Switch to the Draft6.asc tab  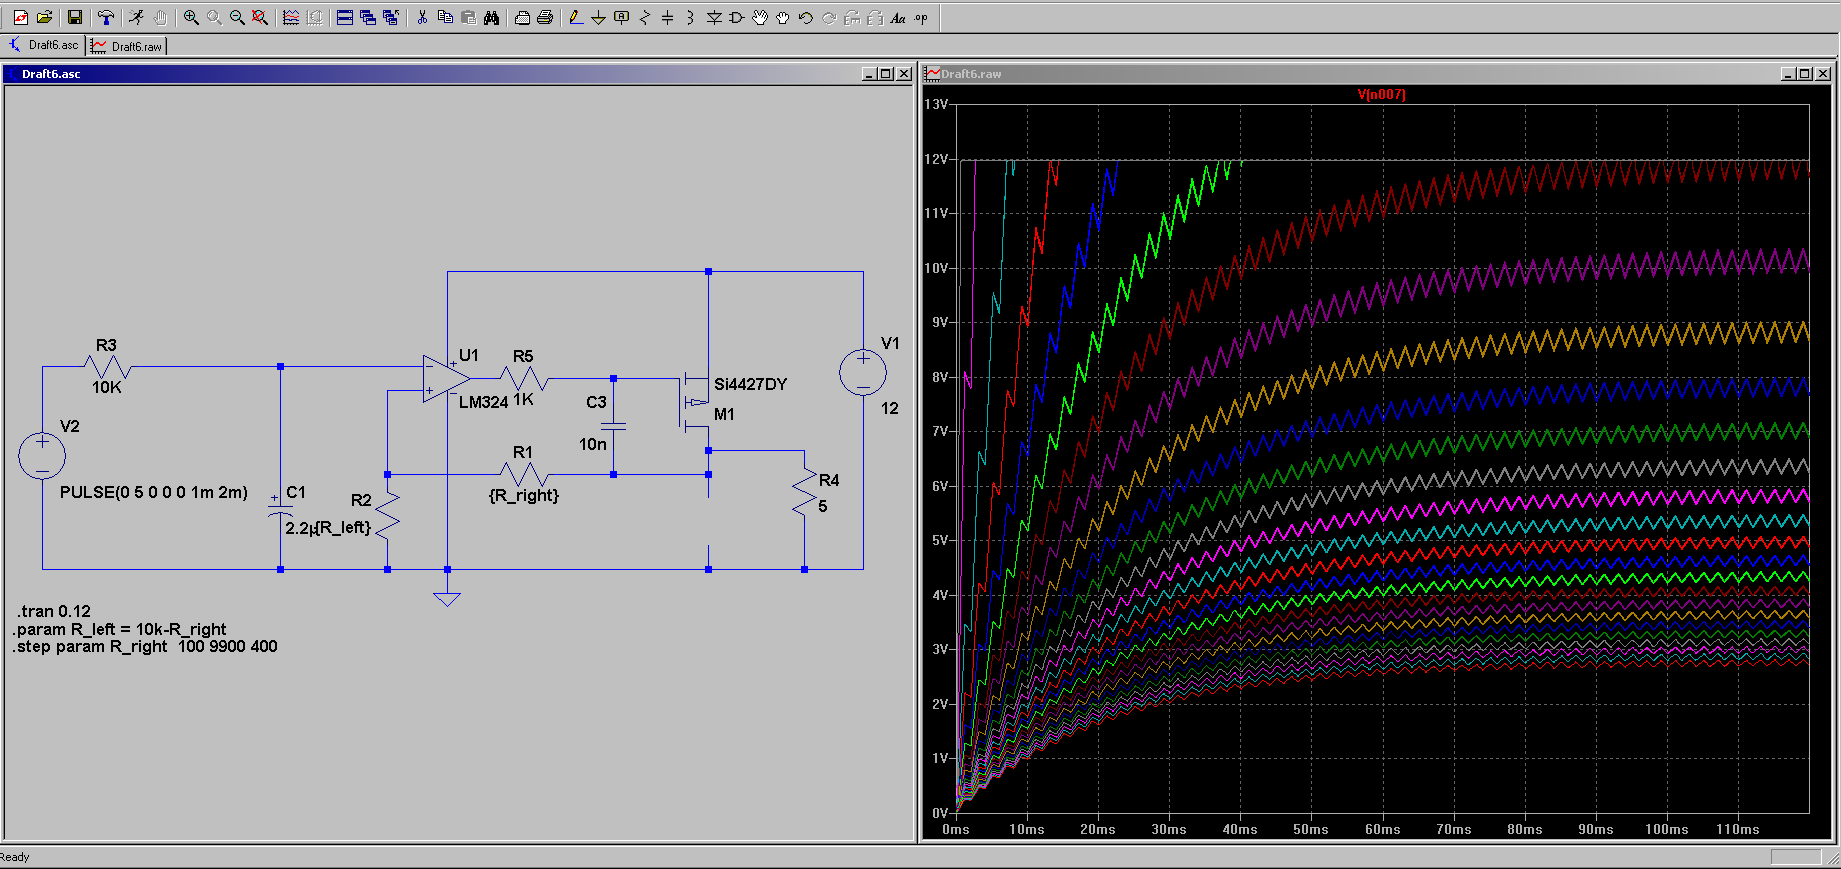(45, 45)
